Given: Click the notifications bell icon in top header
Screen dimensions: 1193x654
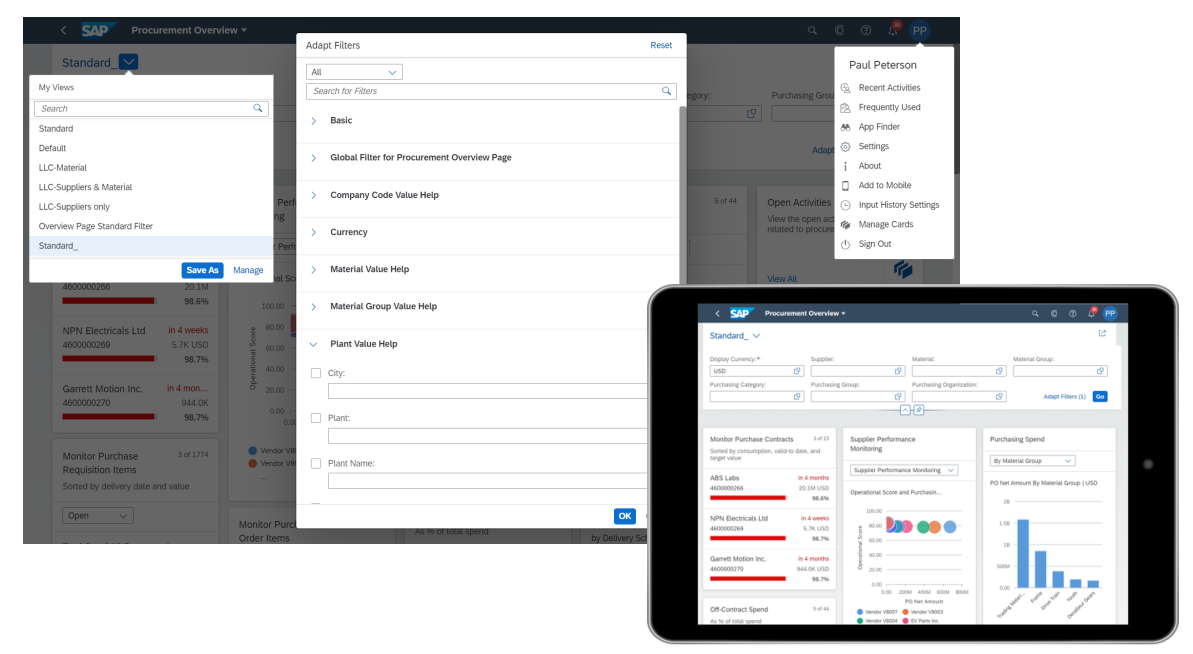Looking at the screenshot, I should click(893, 31).
